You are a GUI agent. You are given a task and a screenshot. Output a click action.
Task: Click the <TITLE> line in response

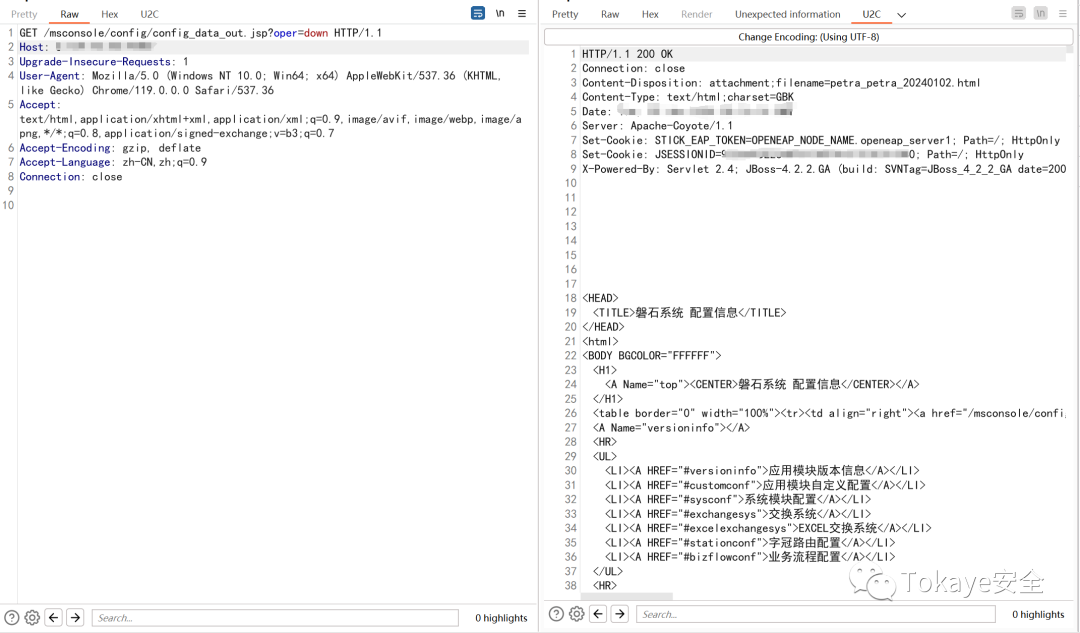tap(689, 313)
